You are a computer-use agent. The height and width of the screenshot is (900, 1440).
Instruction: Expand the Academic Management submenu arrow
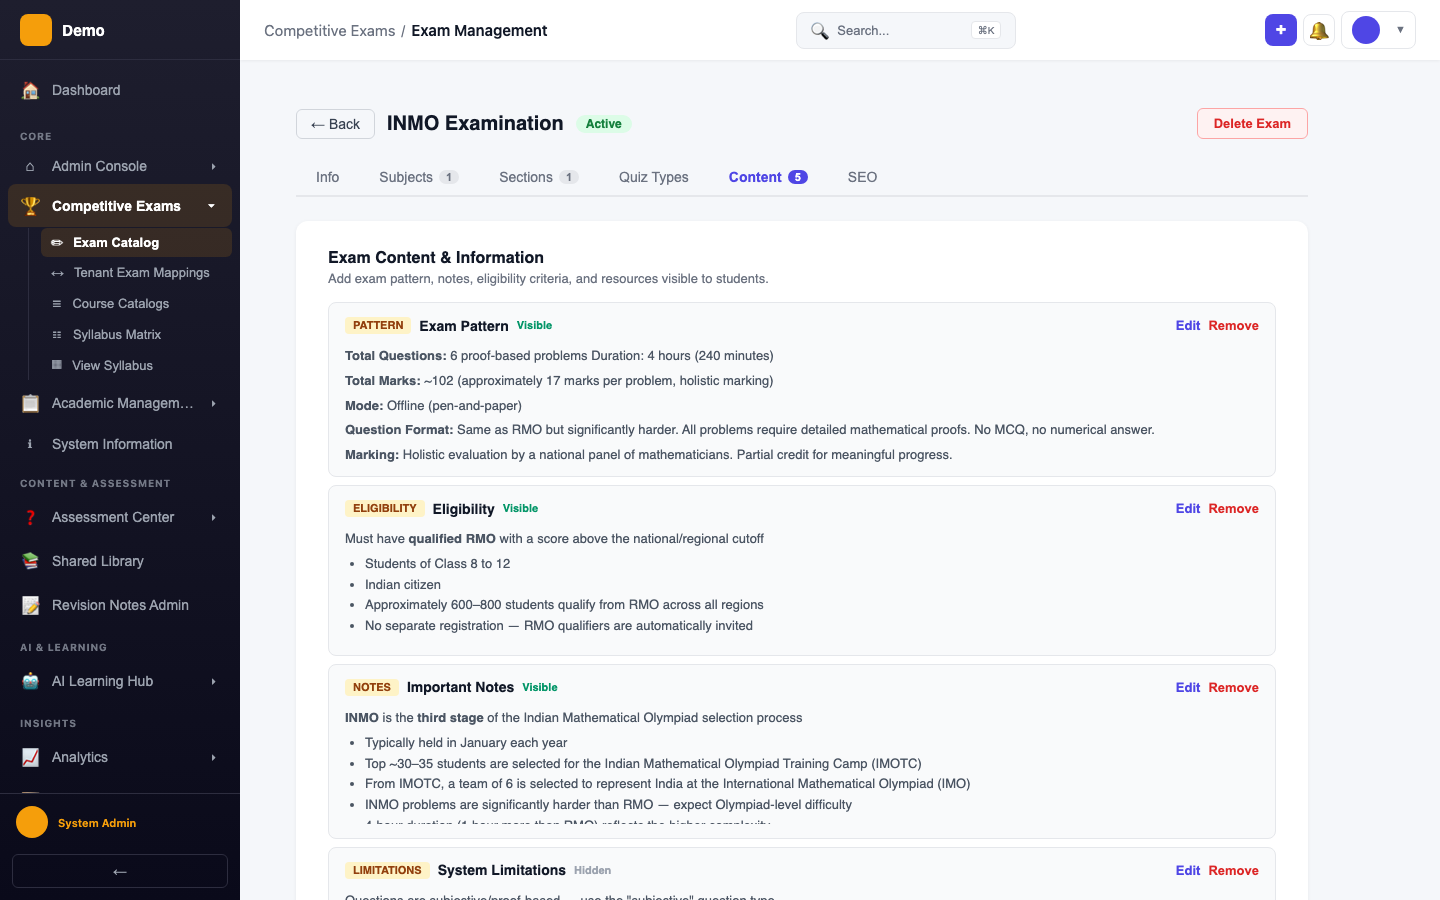tap(213, 403)
